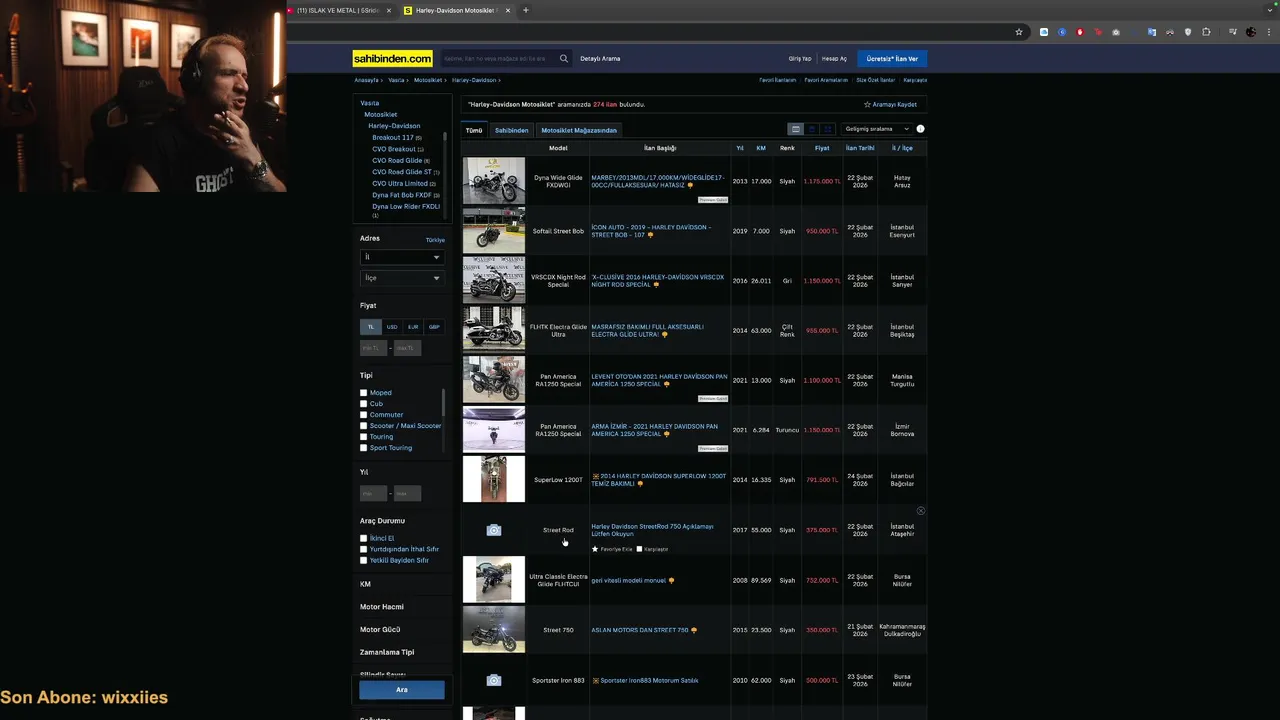The image size is (1280, 720).
Task: Open the Pan America Manisa listing thumbnail
Action: (494, 380)
